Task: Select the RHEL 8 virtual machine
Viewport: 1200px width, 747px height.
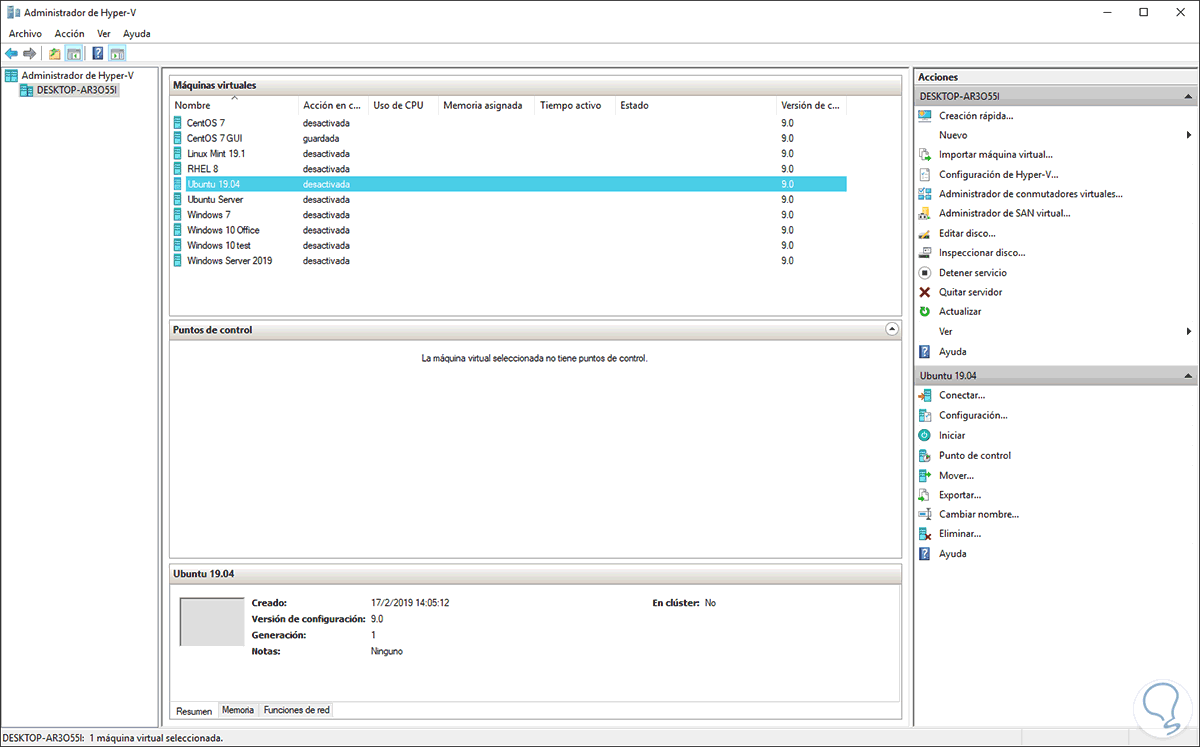Action: coord(508,169)
